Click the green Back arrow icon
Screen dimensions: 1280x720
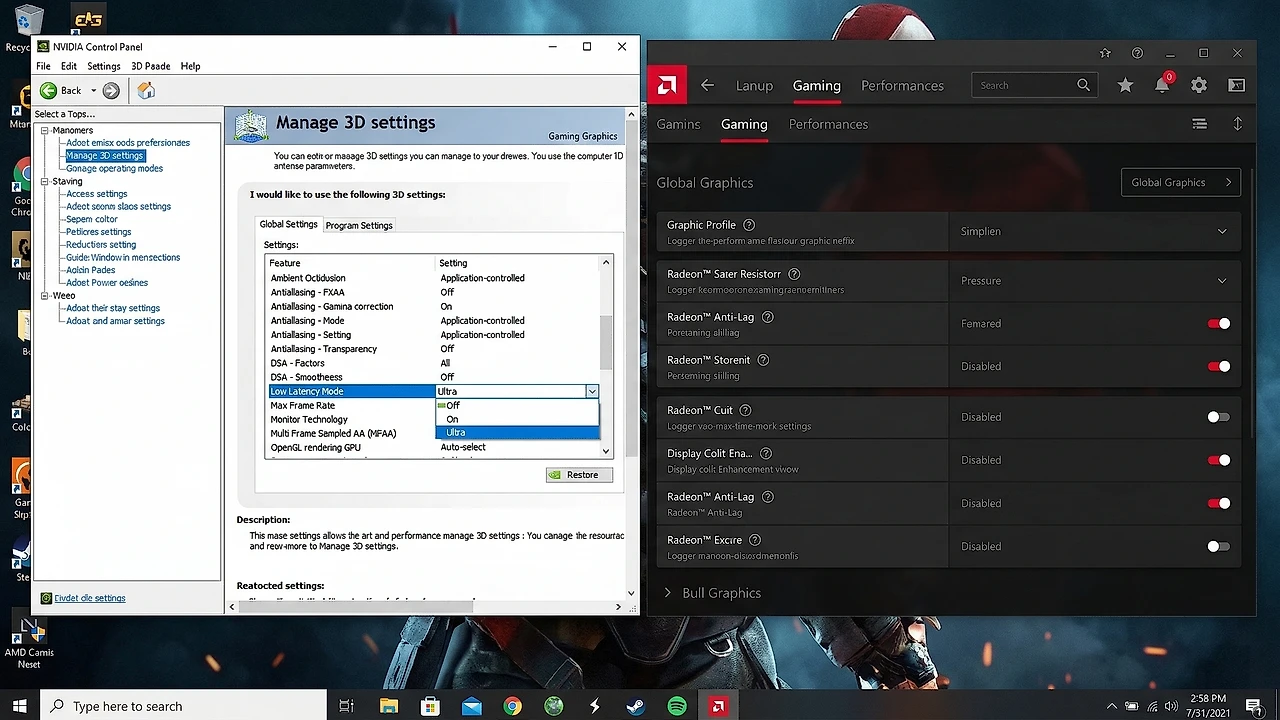point(48,91)
